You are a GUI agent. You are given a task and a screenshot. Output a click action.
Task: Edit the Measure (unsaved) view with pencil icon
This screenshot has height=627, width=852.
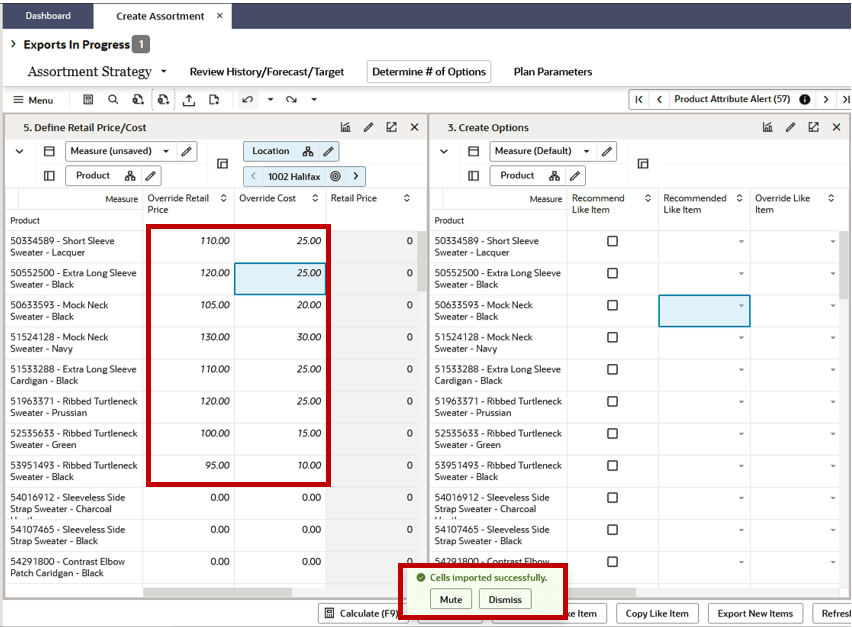coord(184,151)
